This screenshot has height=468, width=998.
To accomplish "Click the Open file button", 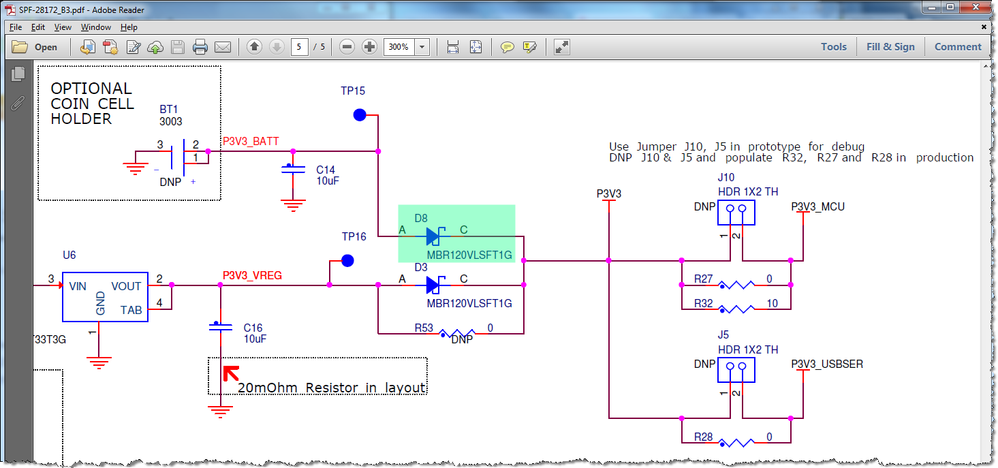I will [x=35, y=46].
